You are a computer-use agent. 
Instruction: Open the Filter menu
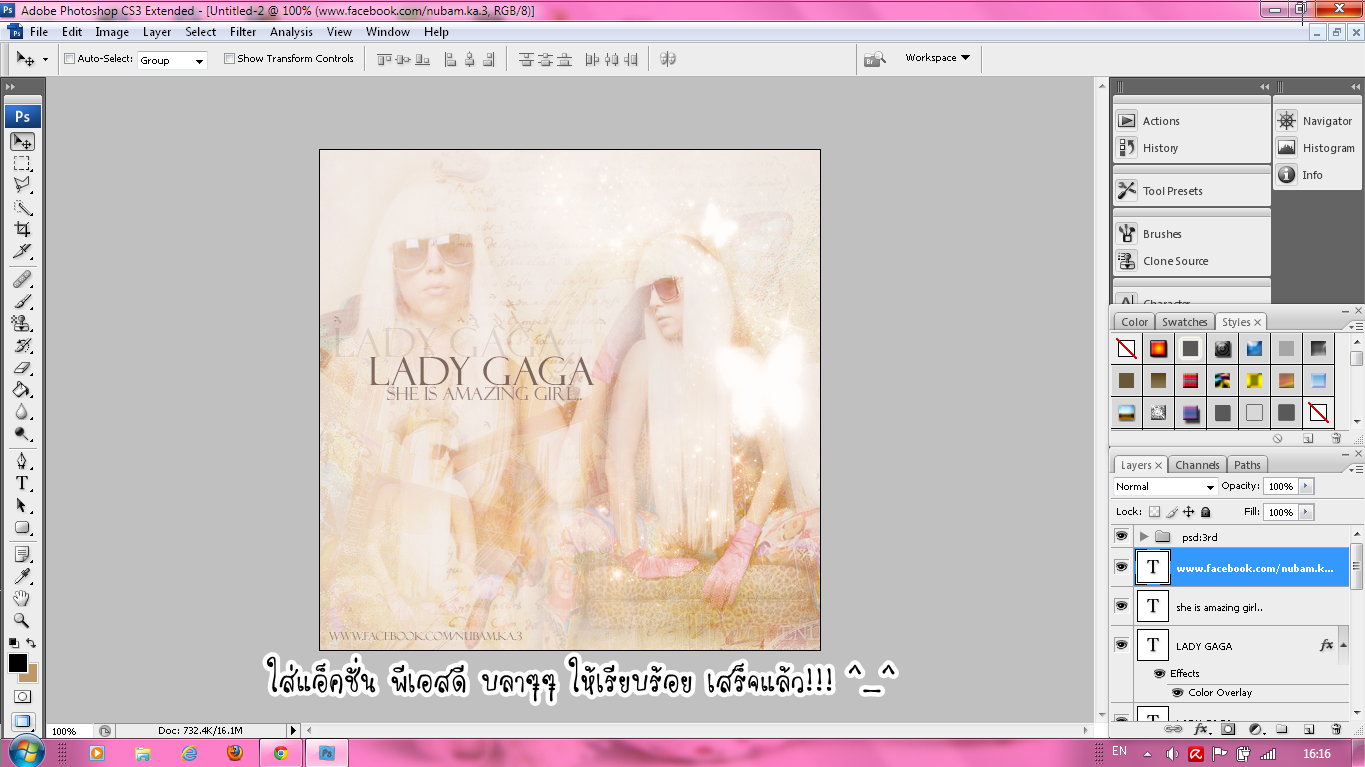pos(243,32)
